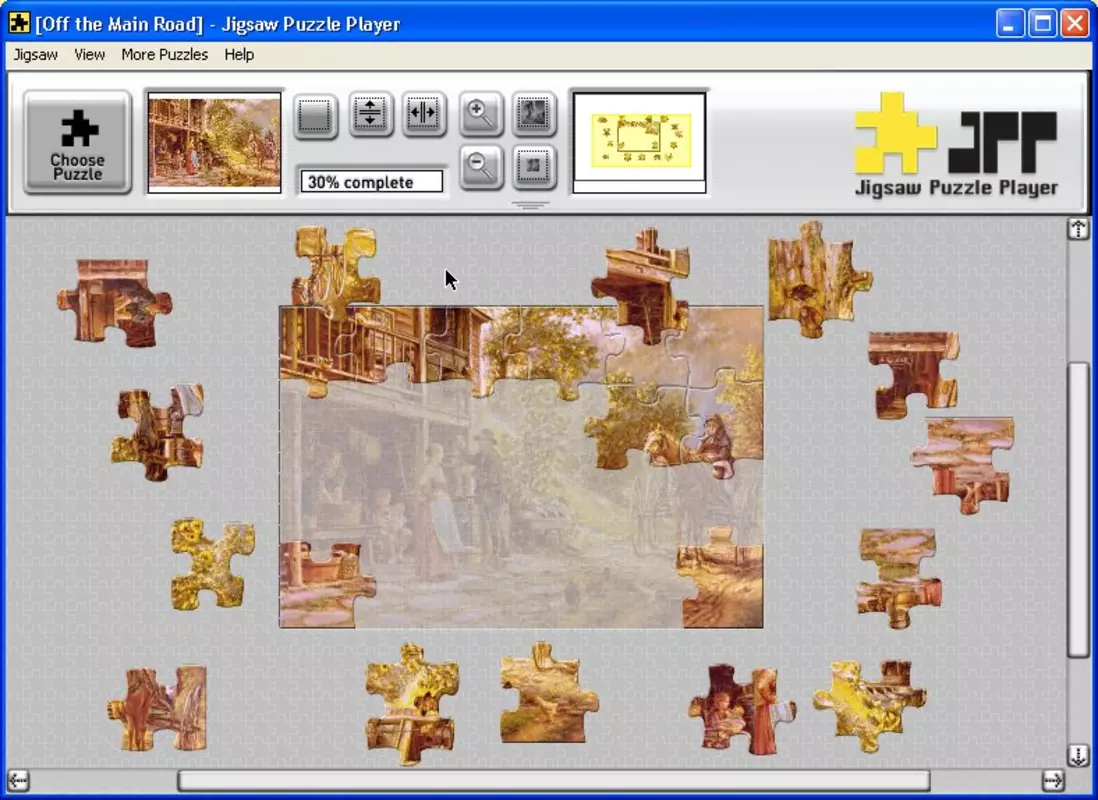Open the Help menu
This screenshot has width=1098, height=800.
pos(239,55)
